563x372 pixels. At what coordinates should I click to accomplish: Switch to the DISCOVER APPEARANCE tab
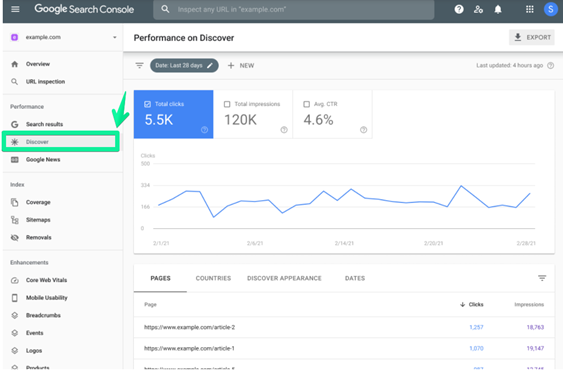[284, 278]
